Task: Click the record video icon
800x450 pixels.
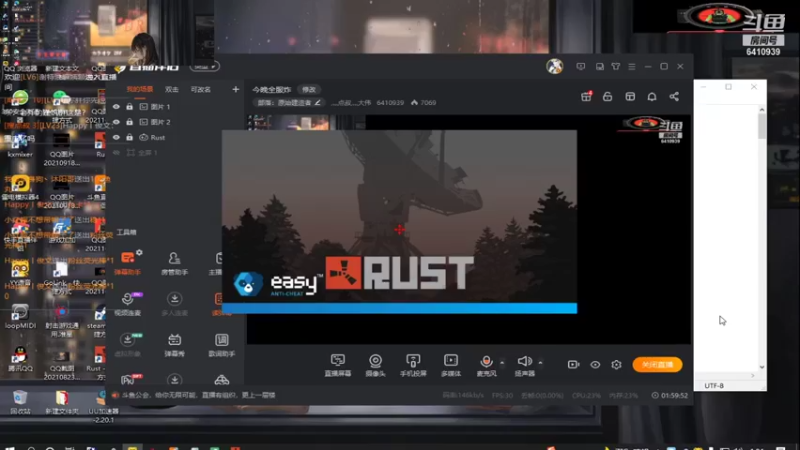Action: click(573, 364)
